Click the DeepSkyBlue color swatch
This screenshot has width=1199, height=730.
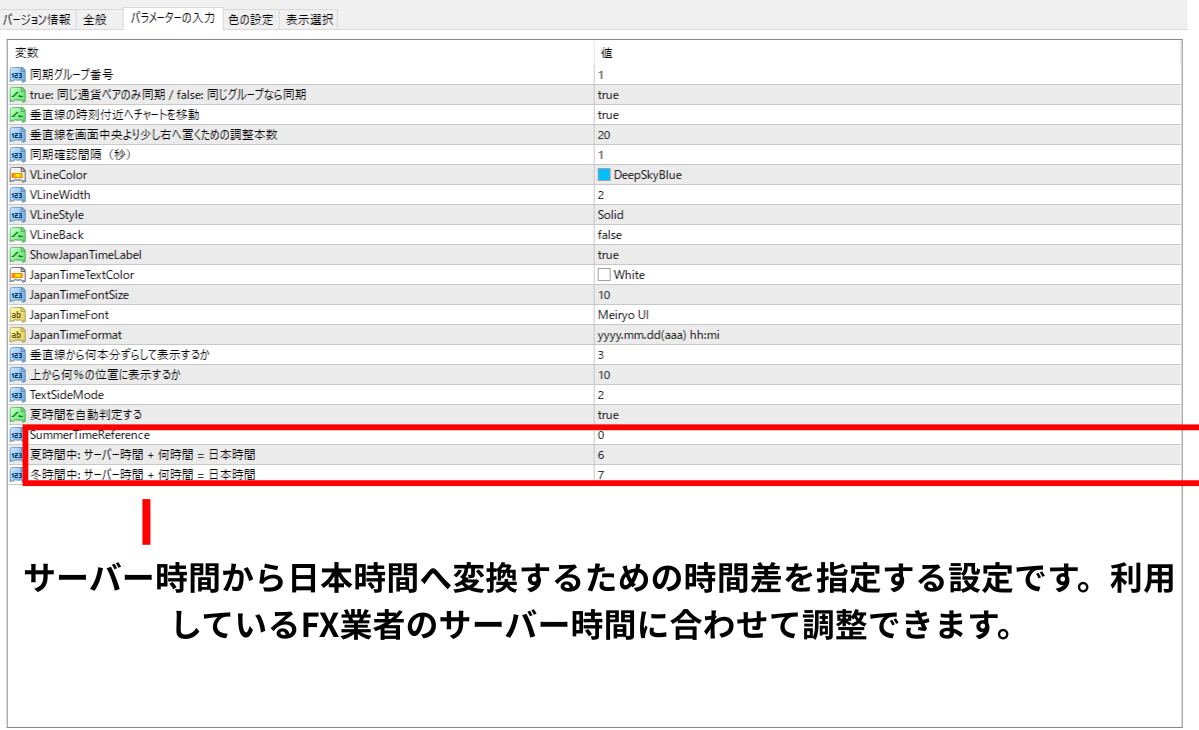click(604, 175)
